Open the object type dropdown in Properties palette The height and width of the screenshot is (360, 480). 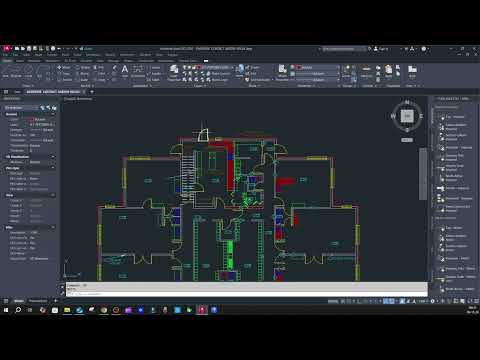click(21, 108)
